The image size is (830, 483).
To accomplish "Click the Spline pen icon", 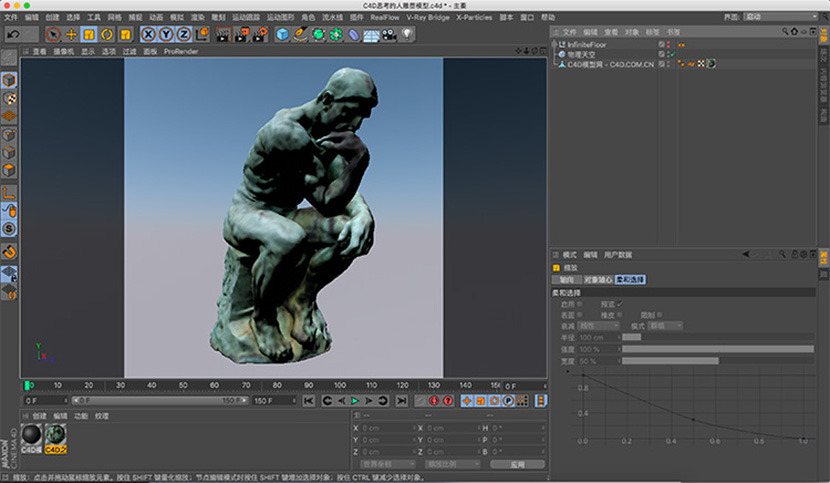I will click(x=300, y=35).
